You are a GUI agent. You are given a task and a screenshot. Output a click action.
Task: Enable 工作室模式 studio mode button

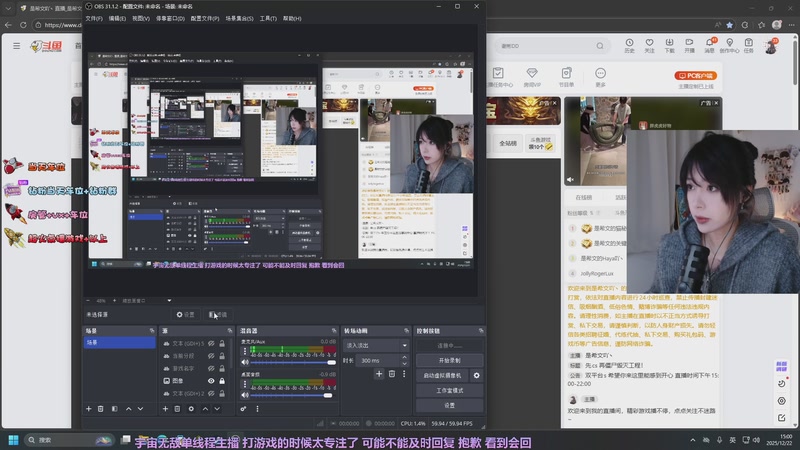[x=449, y=390]
